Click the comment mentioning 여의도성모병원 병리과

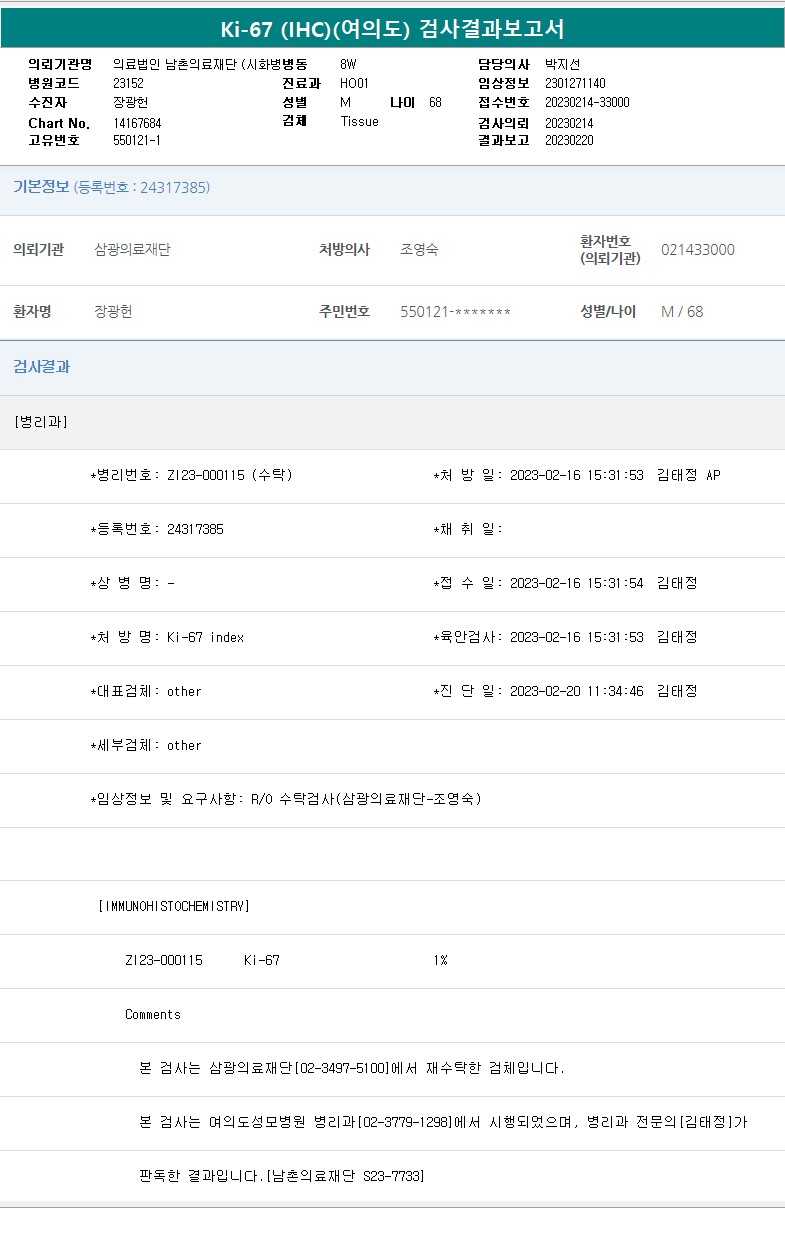pyautogui.click(x=442, y=1123)
